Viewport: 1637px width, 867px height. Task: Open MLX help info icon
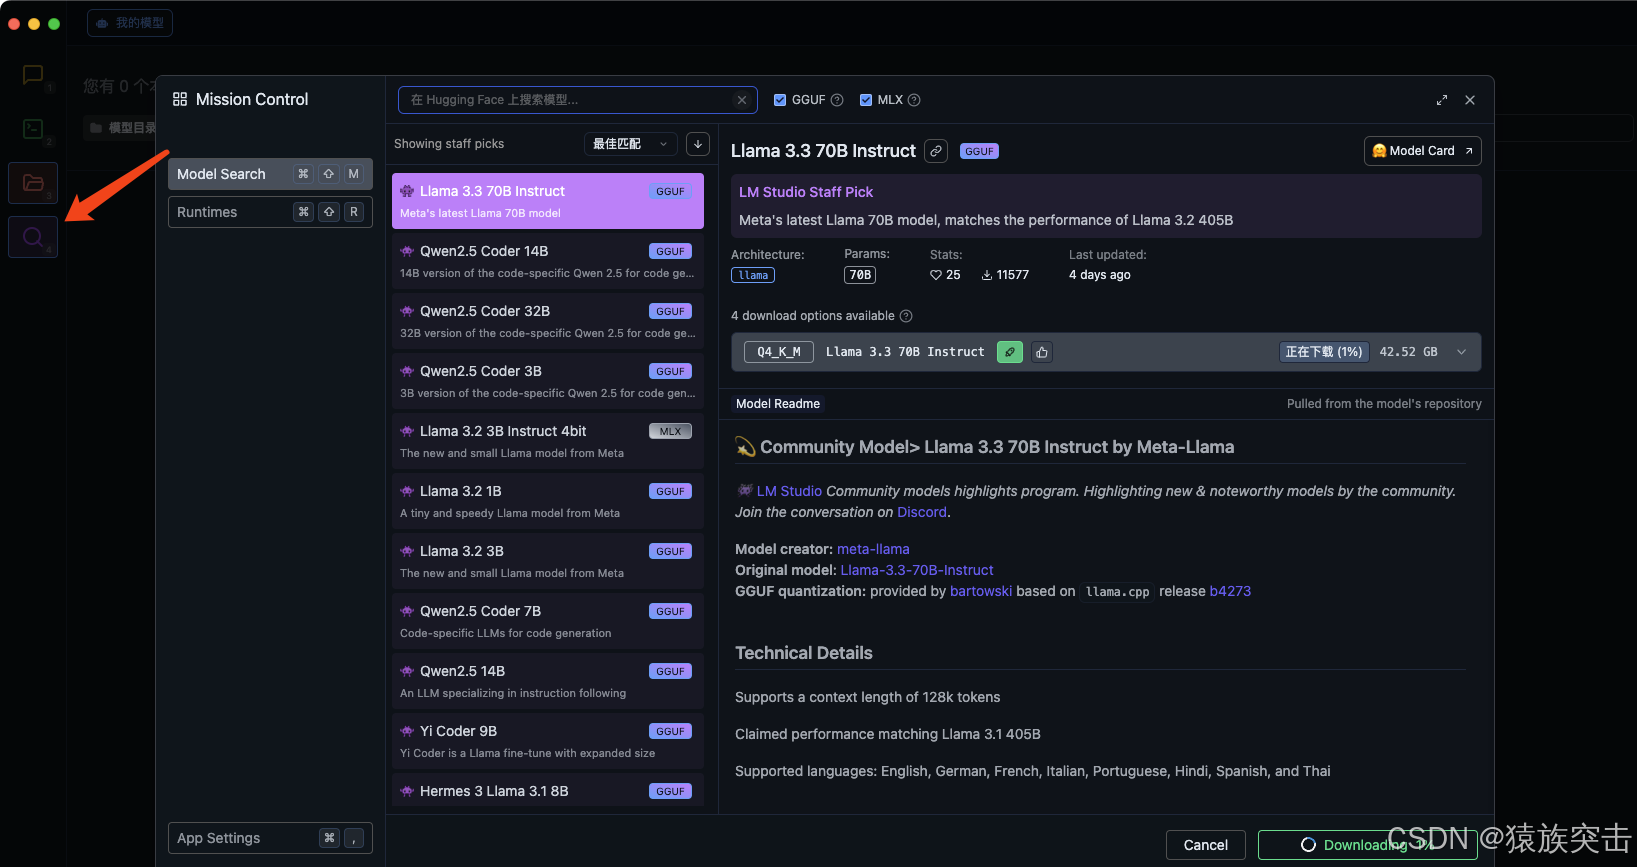914,100
